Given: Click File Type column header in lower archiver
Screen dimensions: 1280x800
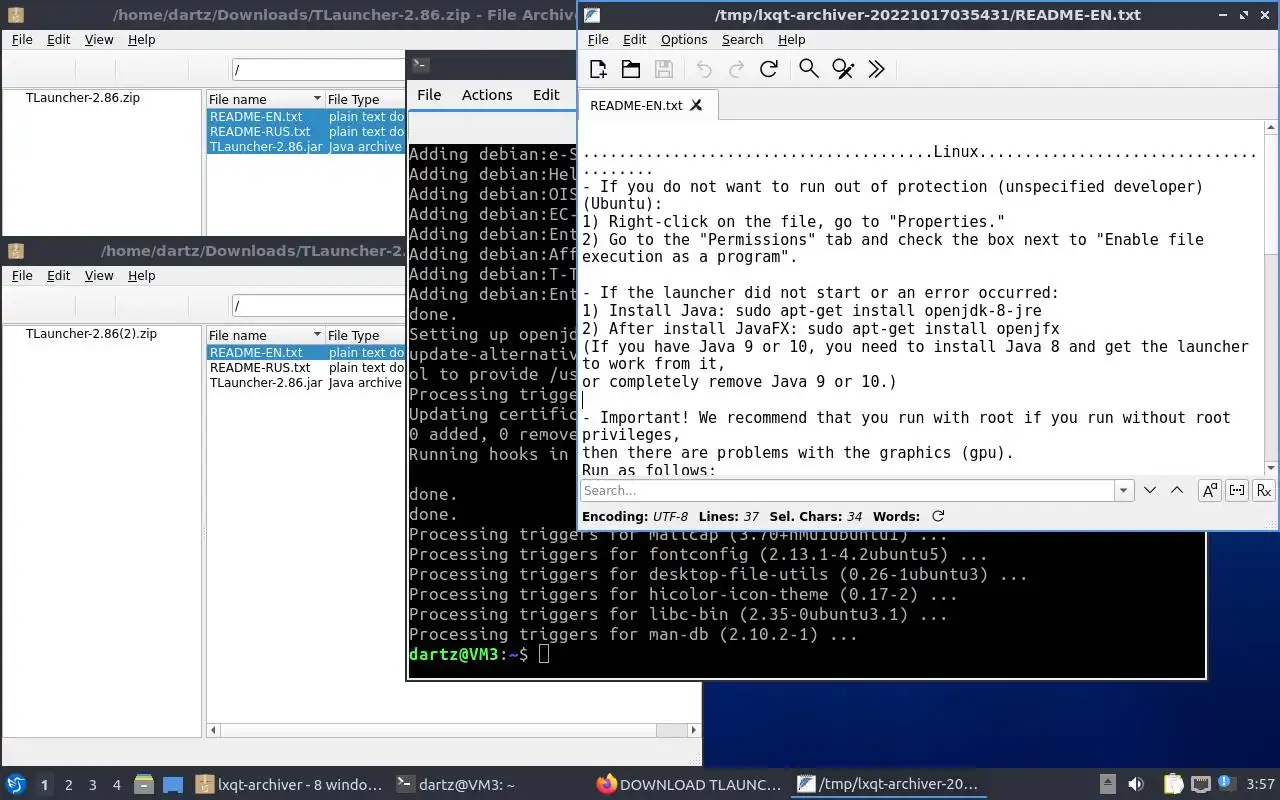Looking at the screenshot, I should tap(365, 335).
